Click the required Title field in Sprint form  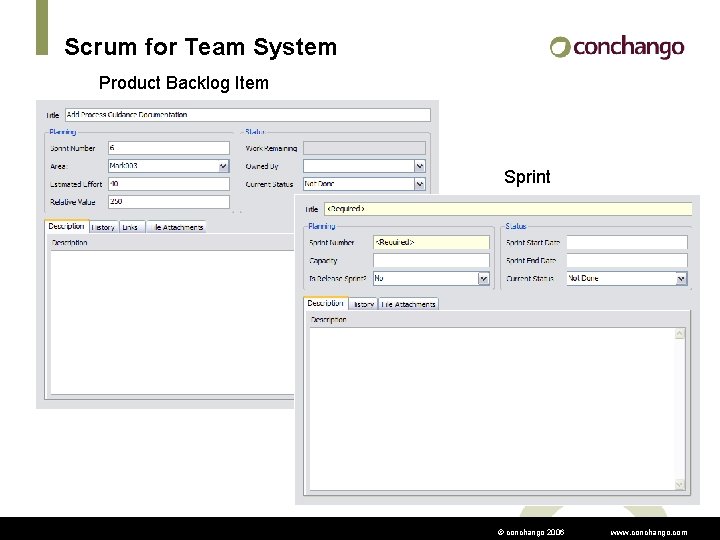point(508,209)
